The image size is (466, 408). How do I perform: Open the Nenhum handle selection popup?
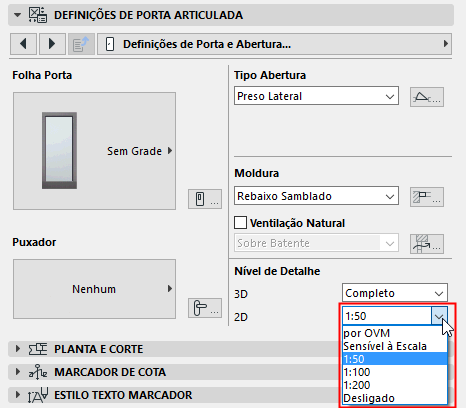(x=94, y=289)
